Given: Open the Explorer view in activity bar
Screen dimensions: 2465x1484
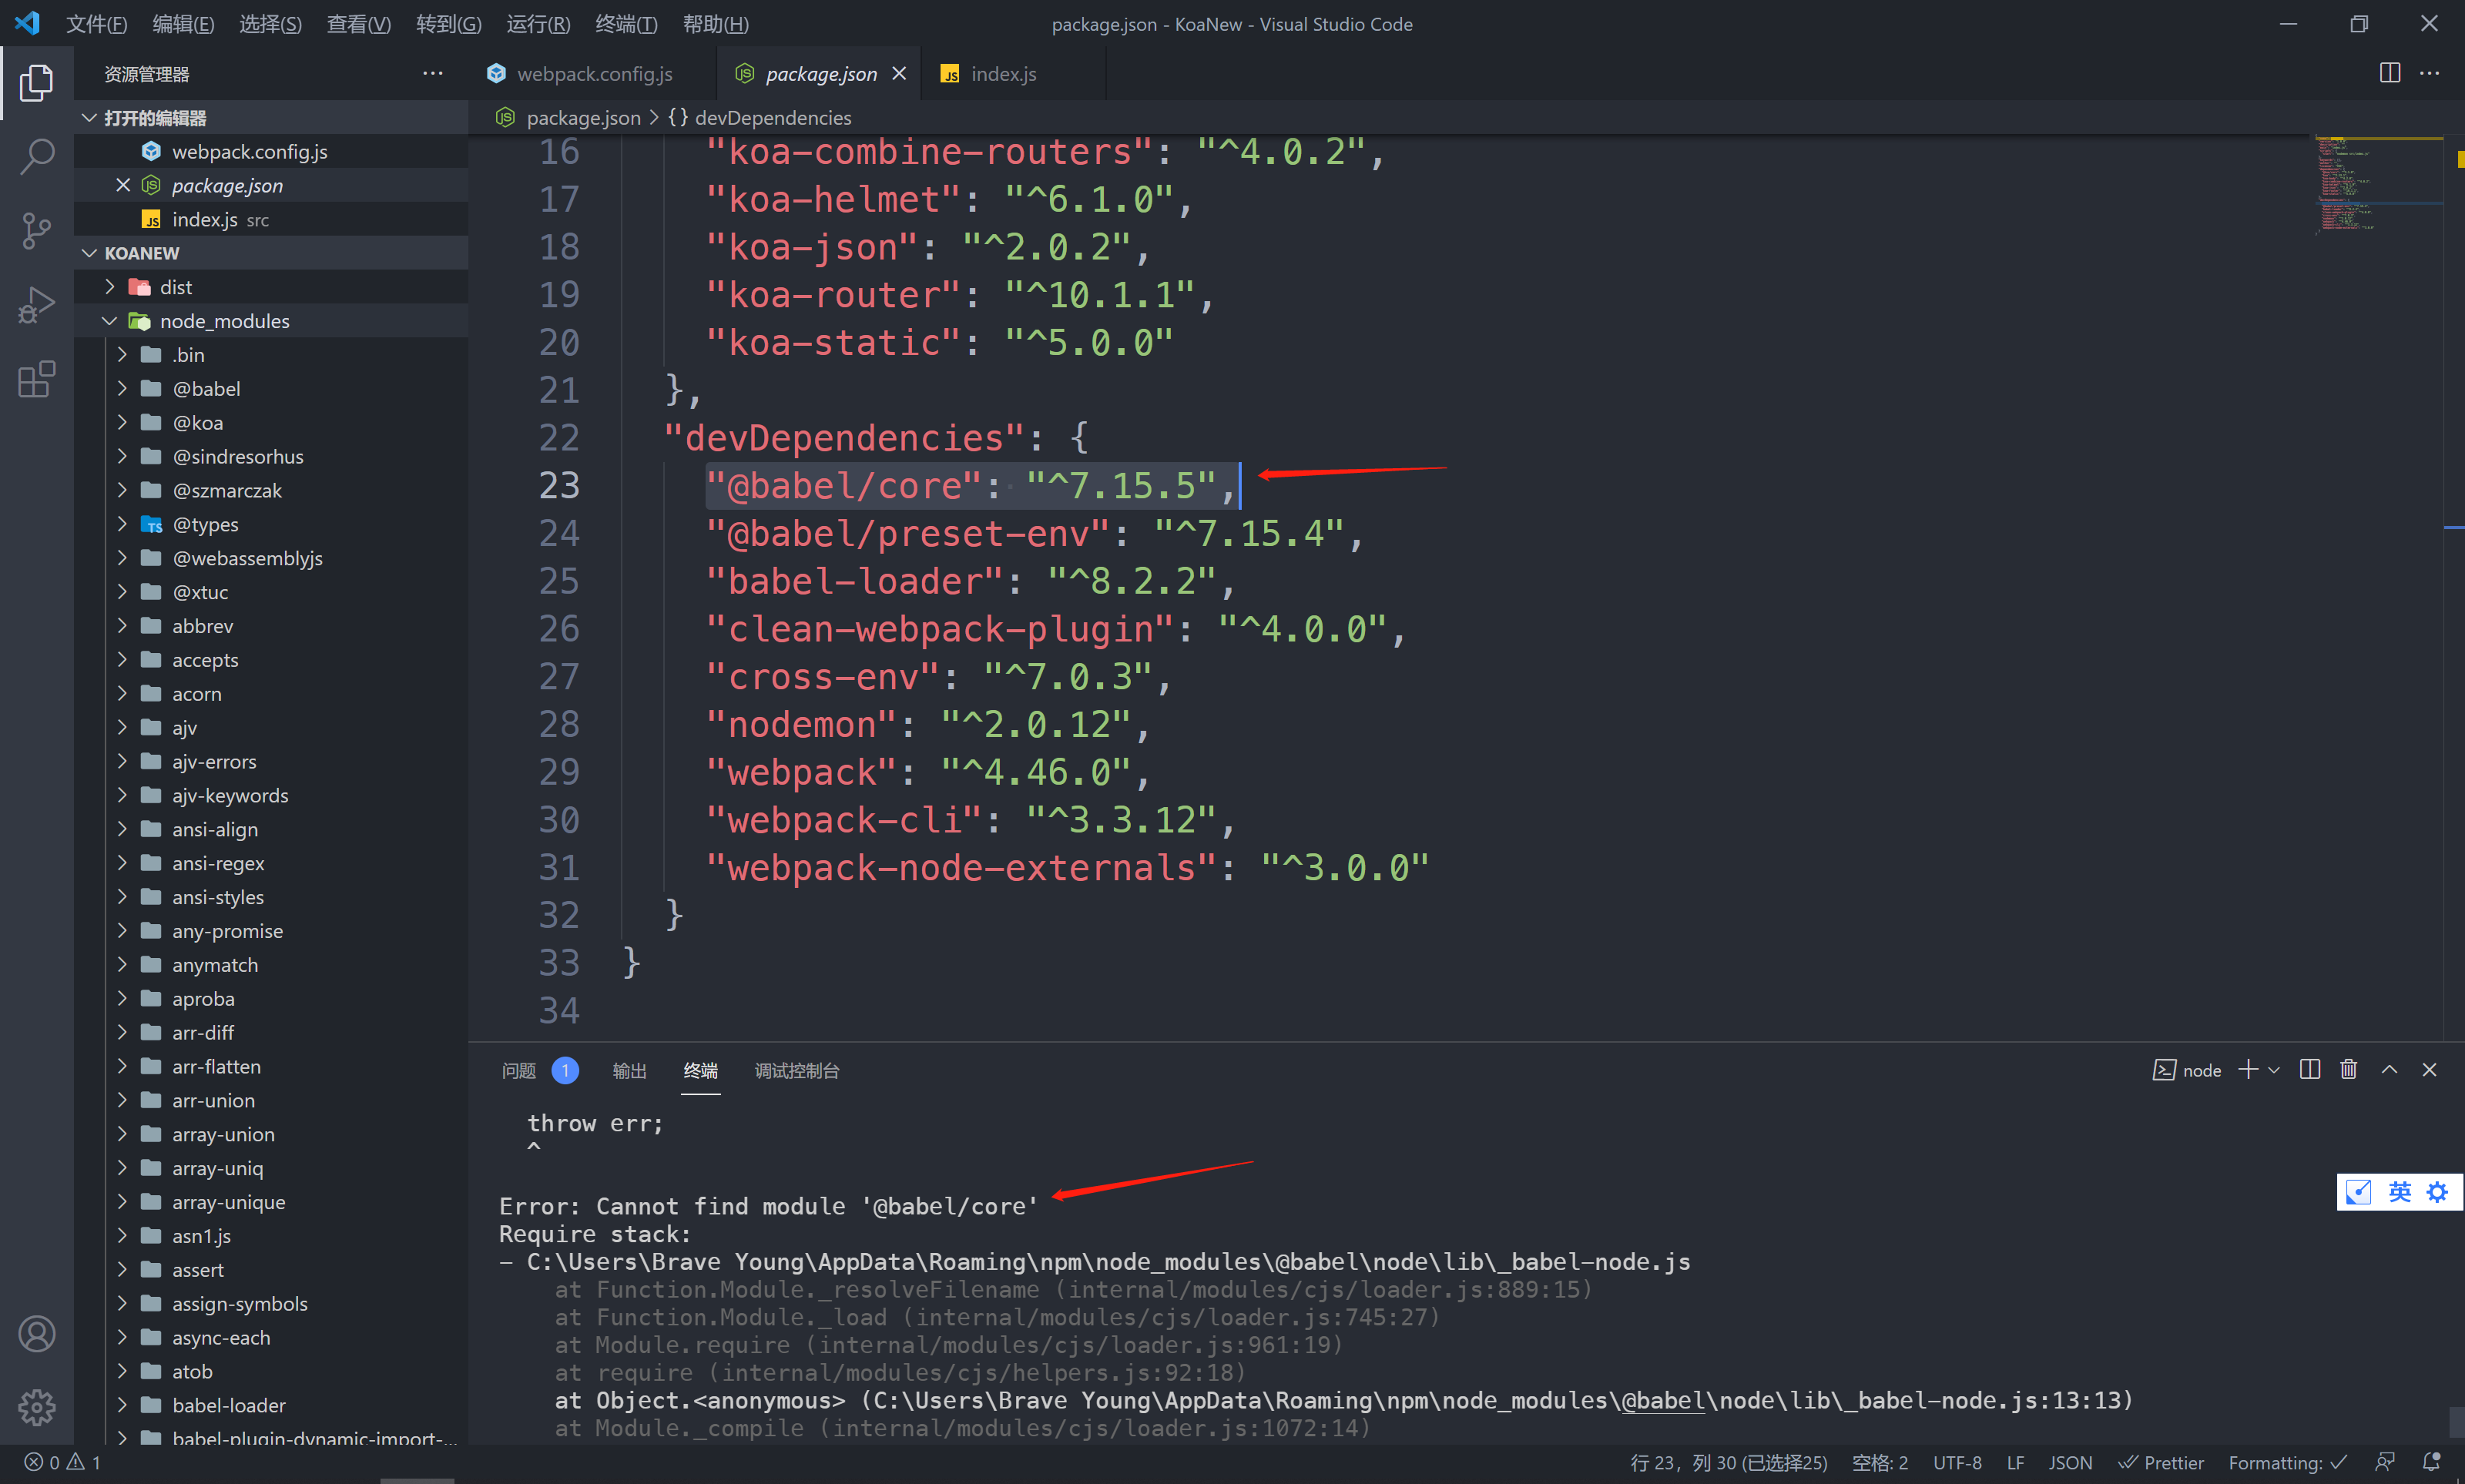Looking at the screenshot, I should [36, 82].
